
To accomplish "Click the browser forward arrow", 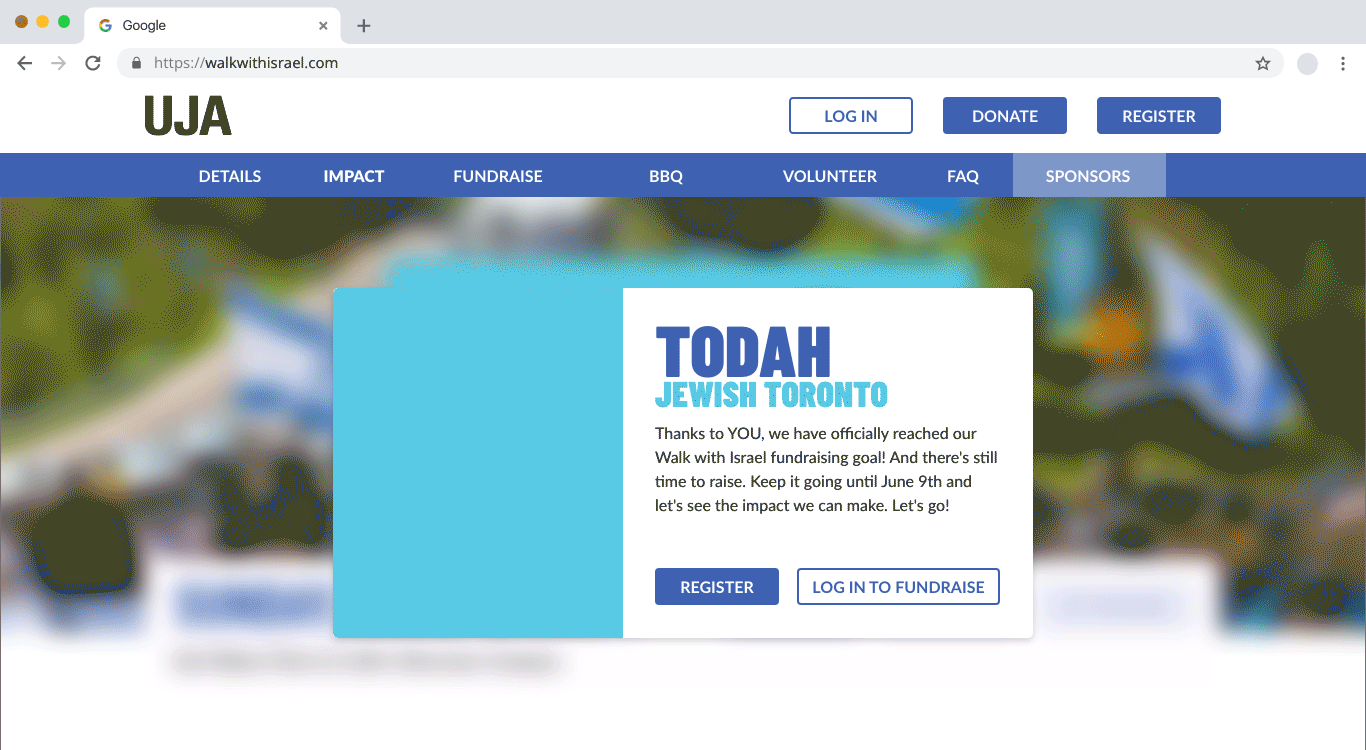I will click(x=59, y=63).
